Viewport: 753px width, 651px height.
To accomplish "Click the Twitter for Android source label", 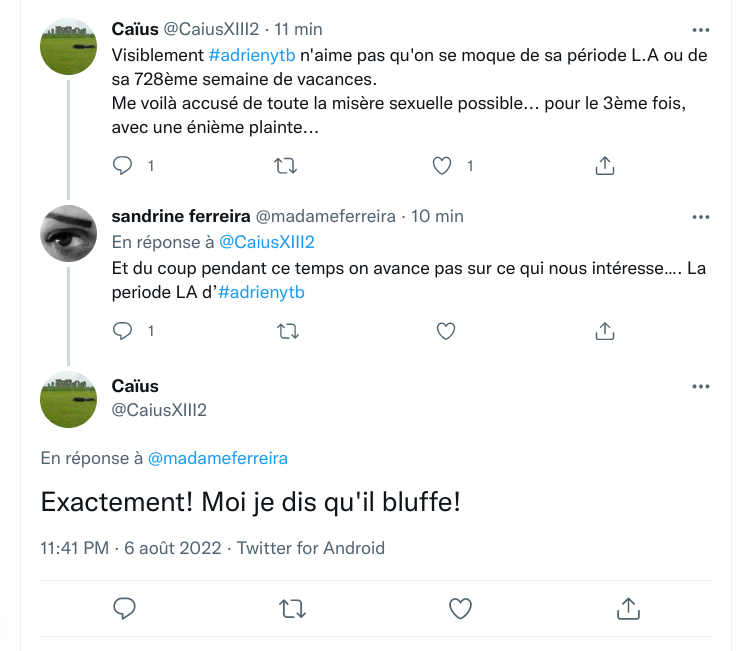I will 311,548.
